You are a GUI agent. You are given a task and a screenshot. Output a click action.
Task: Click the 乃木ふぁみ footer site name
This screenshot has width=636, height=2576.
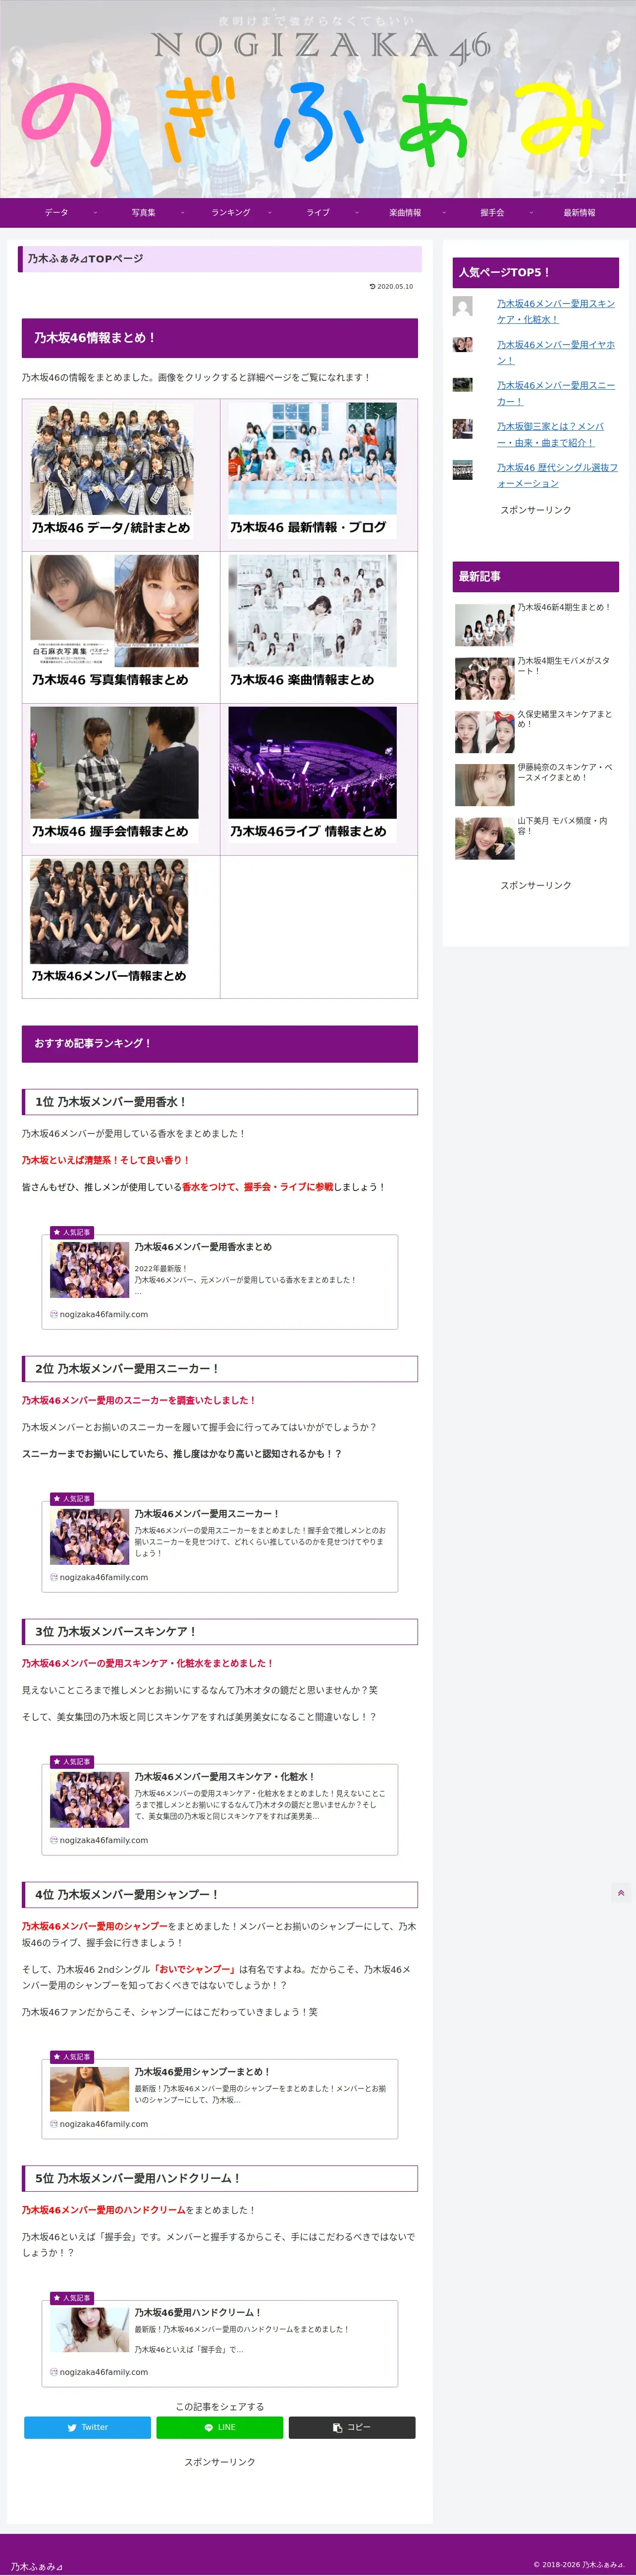pos(36,2567)
